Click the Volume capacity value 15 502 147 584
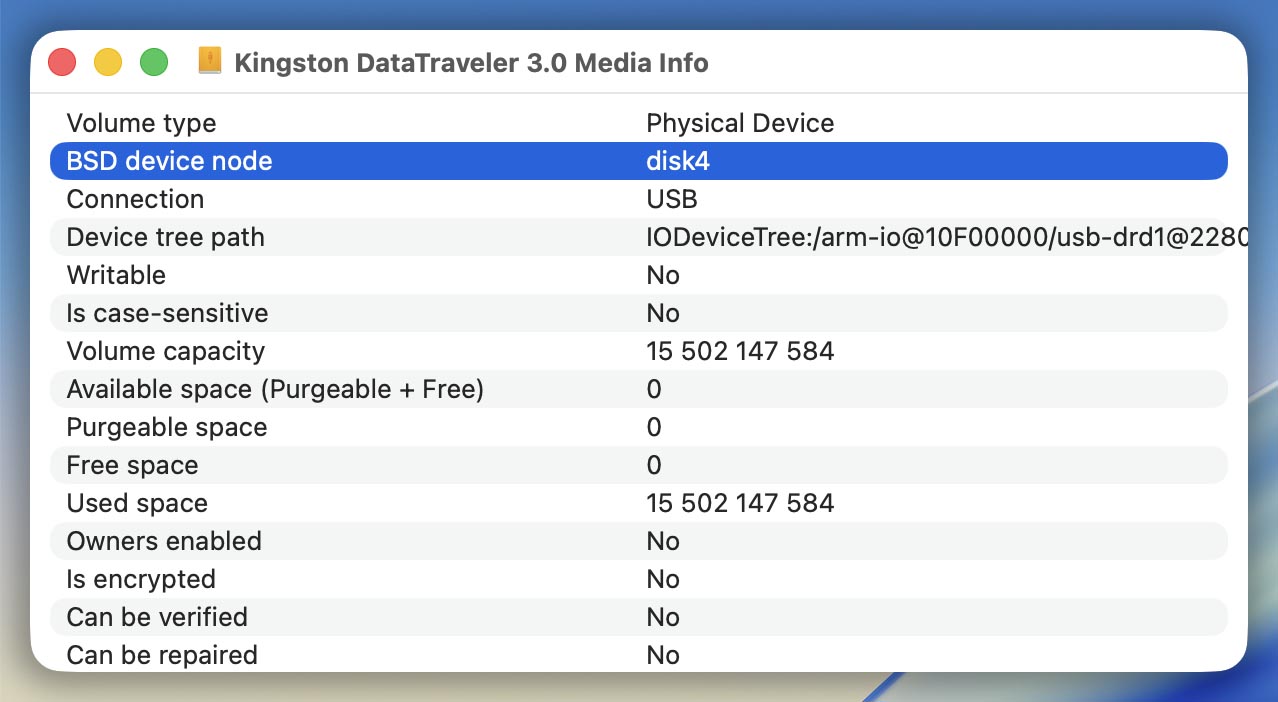Image resolution: width=1278 pixels, height=702 pixels. click(x=740, y=351)
